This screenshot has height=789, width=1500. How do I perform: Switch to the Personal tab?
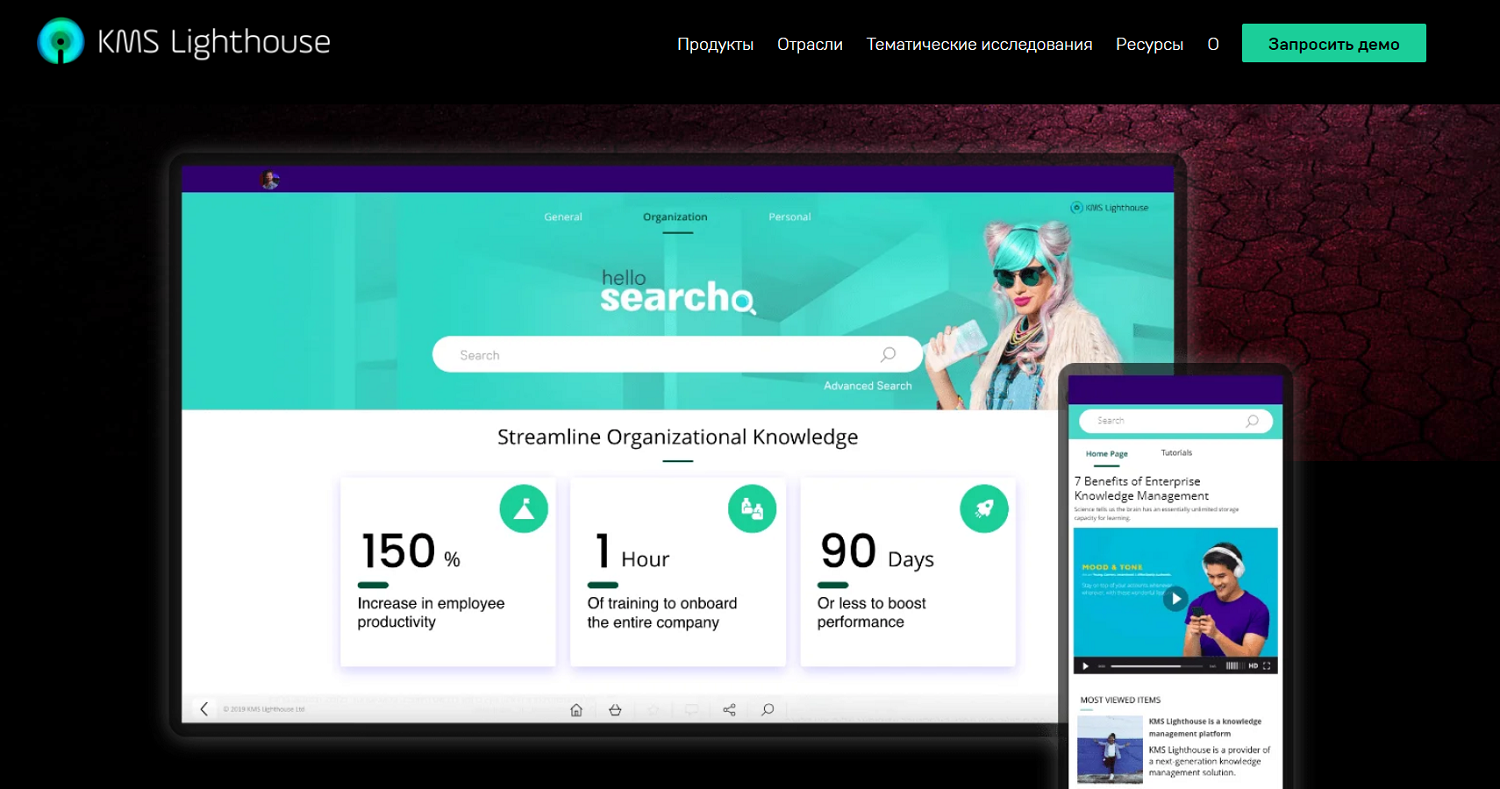click(x=790, y=217)
